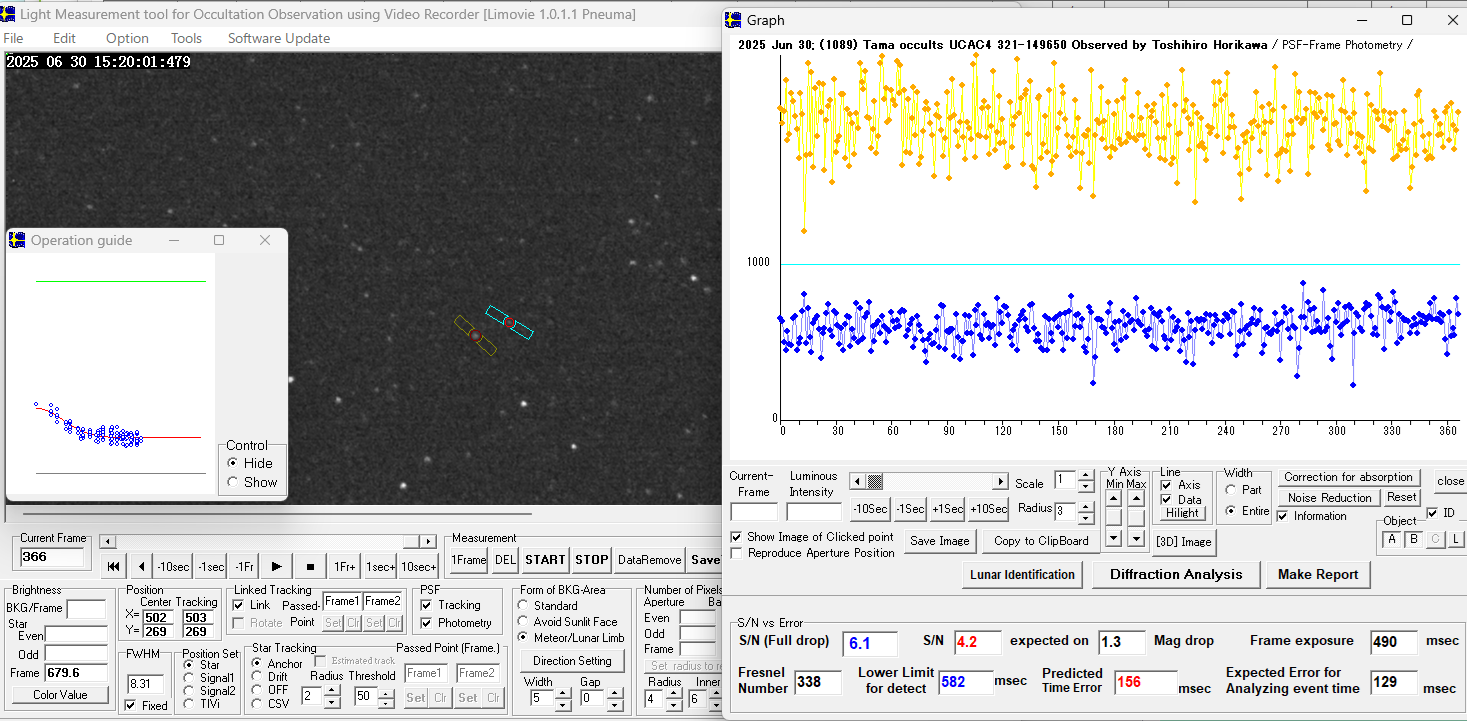Image resolution: width=1467 pixels, height=721 pixels.
Task: Open the Tools menu
Action: point(186,38)
